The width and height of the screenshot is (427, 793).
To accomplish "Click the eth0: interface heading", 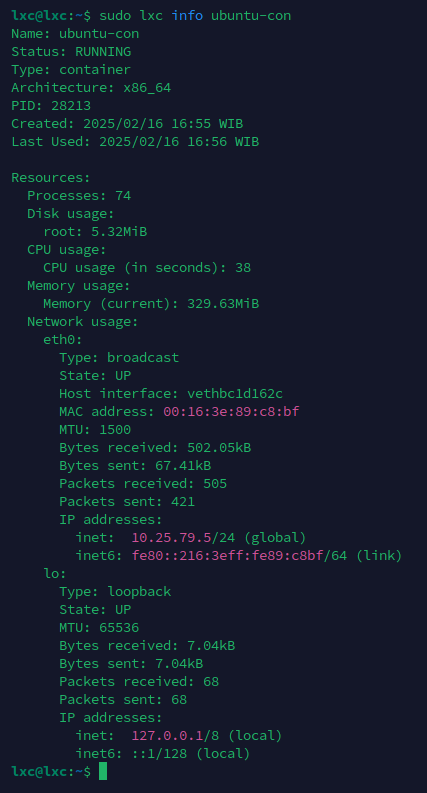I will pyautogui.click(x=63, y=340).
